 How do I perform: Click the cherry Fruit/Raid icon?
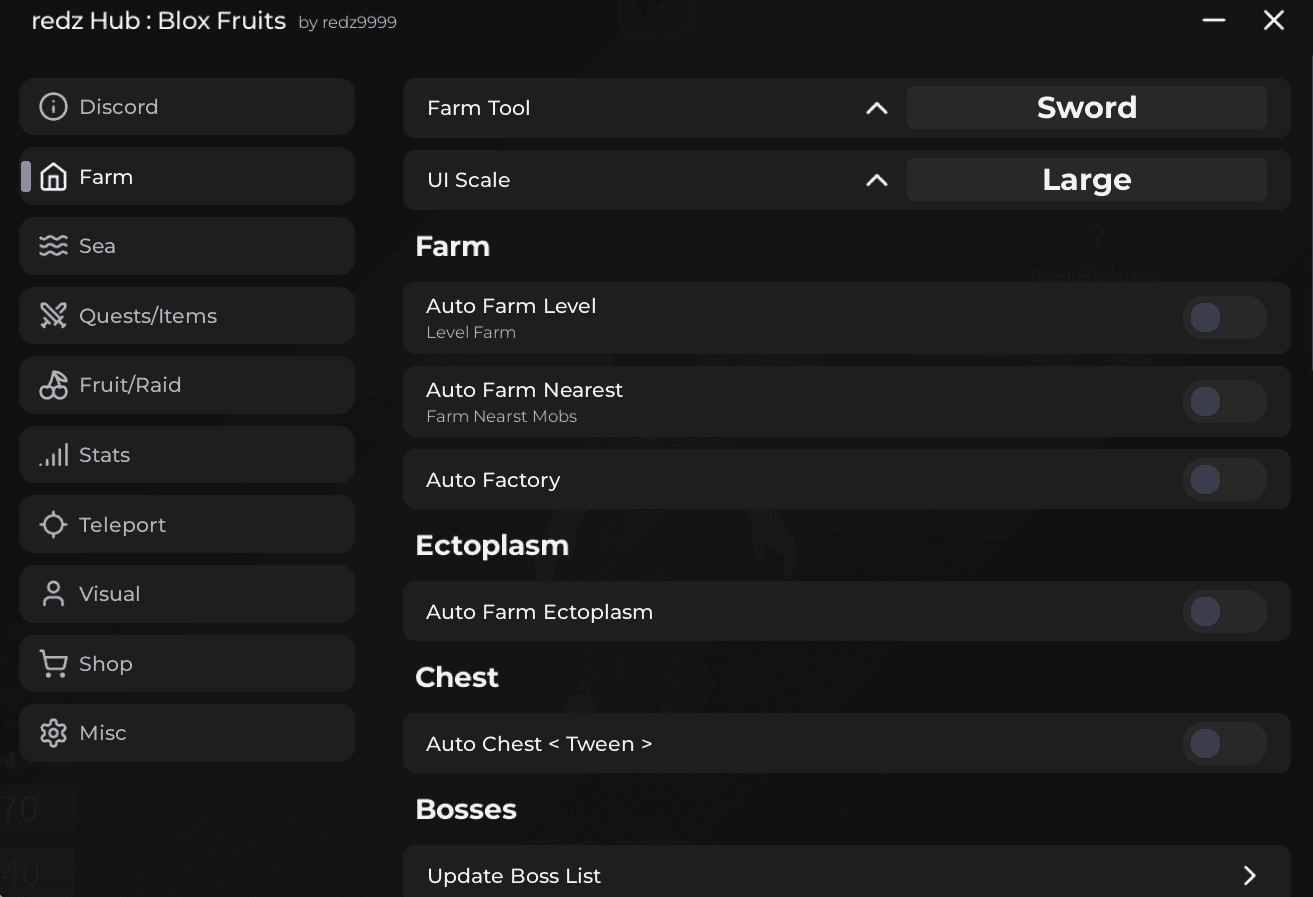(53, 384)
